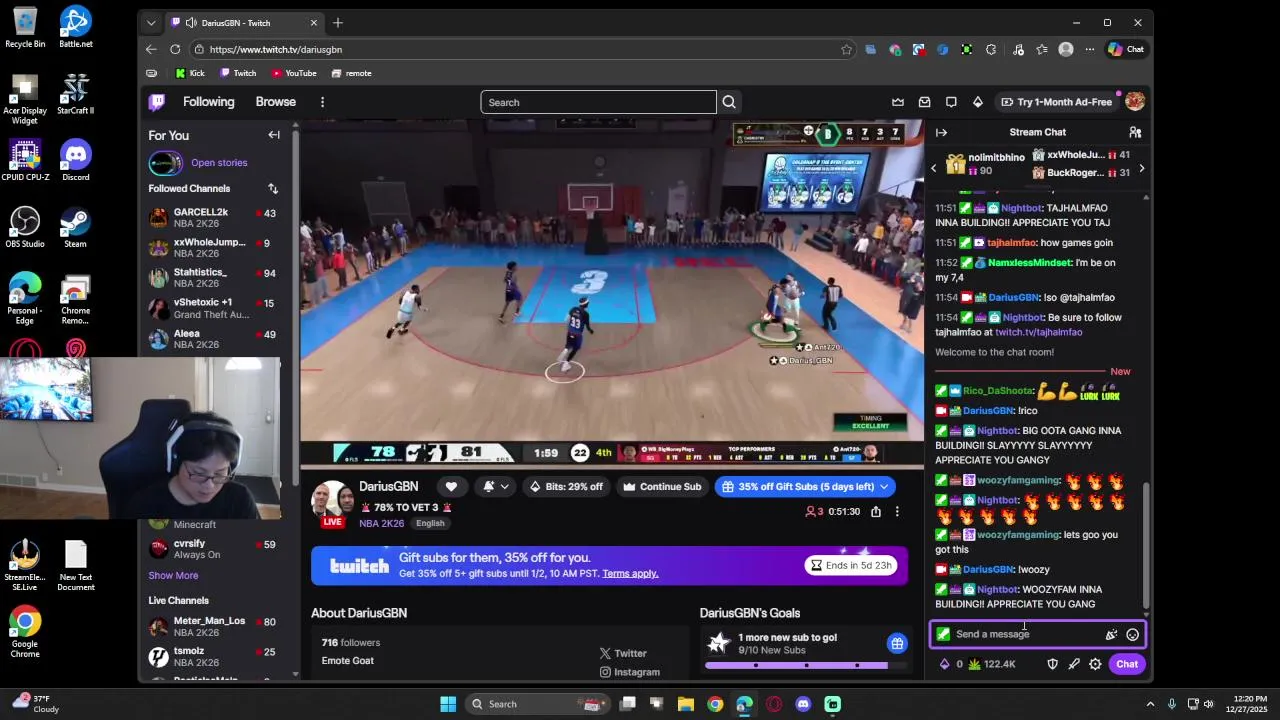Open the Get Bits diamond icon in header
1280x720 pixels.
coord(977,102)
